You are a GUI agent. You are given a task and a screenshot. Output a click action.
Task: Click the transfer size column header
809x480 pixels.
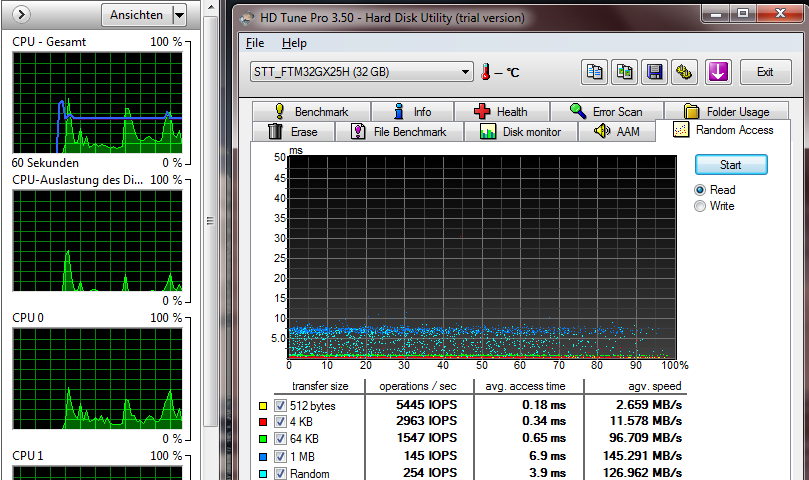tap(320, 386)
